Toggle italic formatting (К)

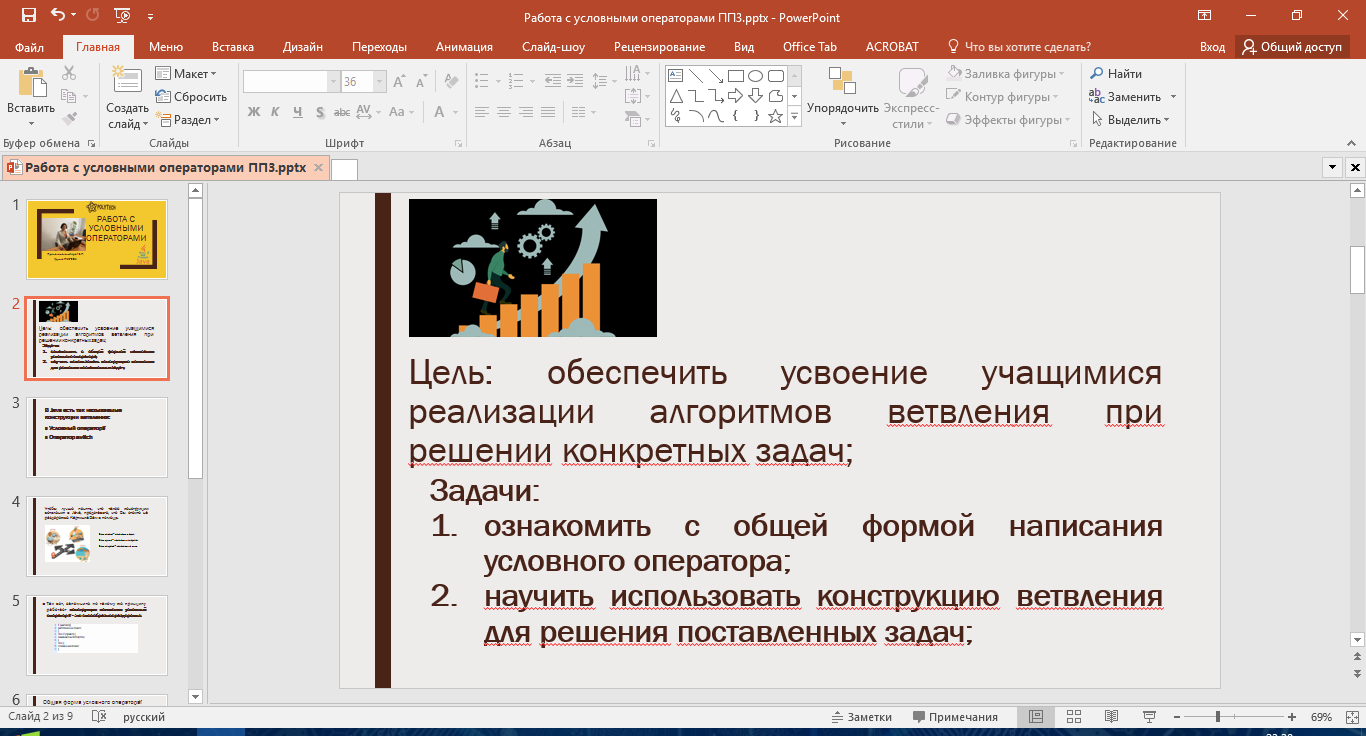click(275, 111)
